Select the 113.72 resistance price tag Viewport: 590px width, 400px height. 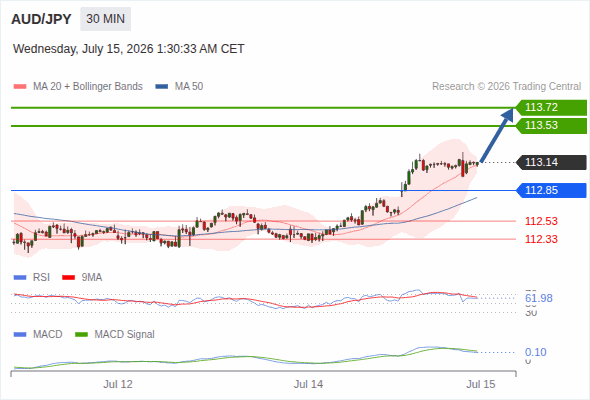click(551, 108)
